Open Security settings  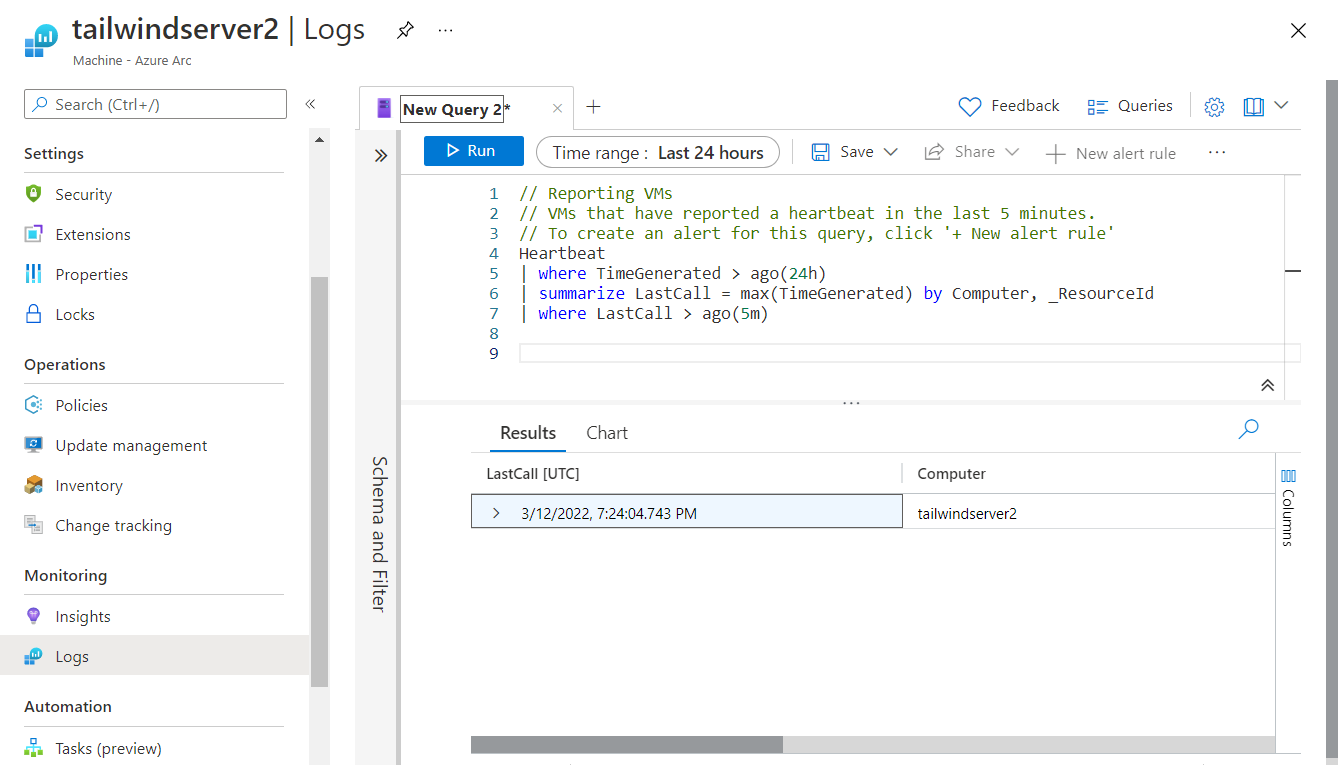click(x=83, y=194)
